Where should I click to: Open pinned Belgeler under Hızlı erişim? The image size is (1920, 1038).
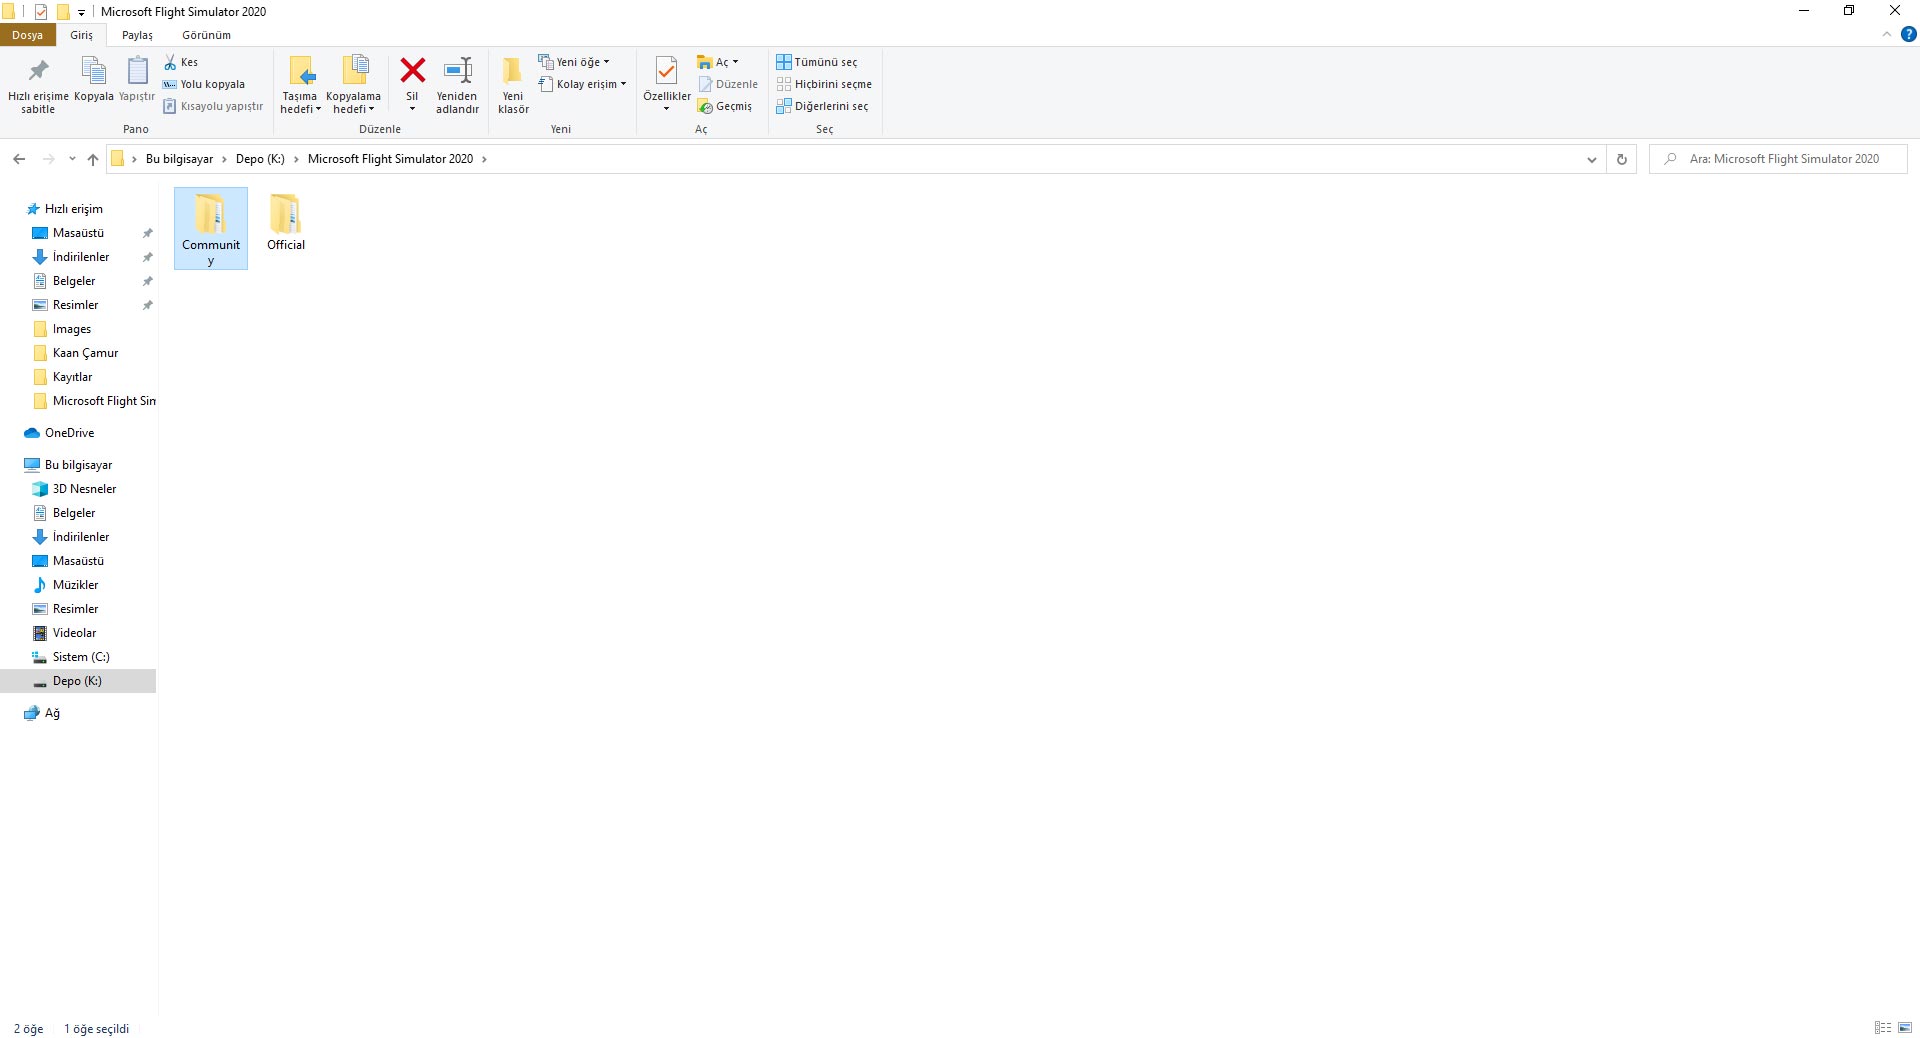(x=74, y=281)
